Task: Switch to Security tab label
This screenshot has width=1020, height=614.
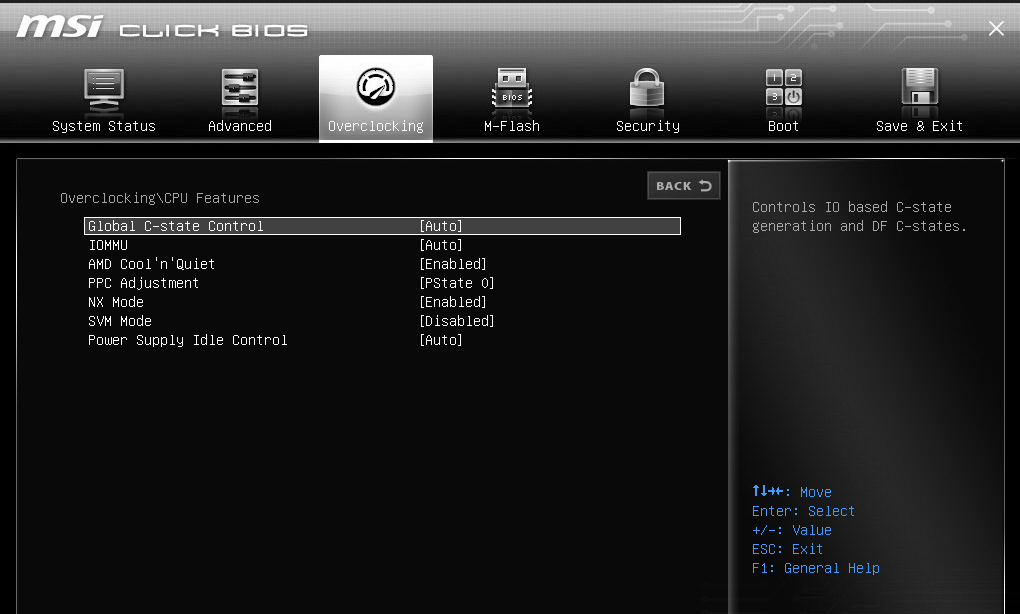Action: tap(648, 126)
